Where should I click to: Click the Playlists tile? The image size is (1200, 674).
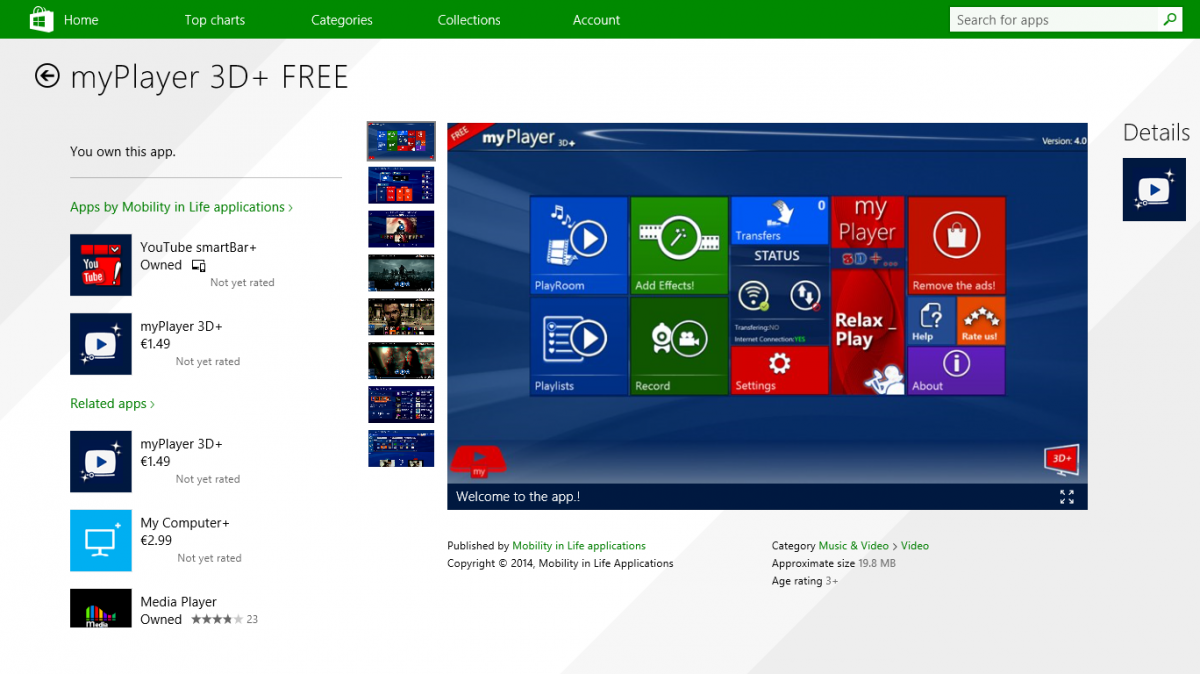579,346
